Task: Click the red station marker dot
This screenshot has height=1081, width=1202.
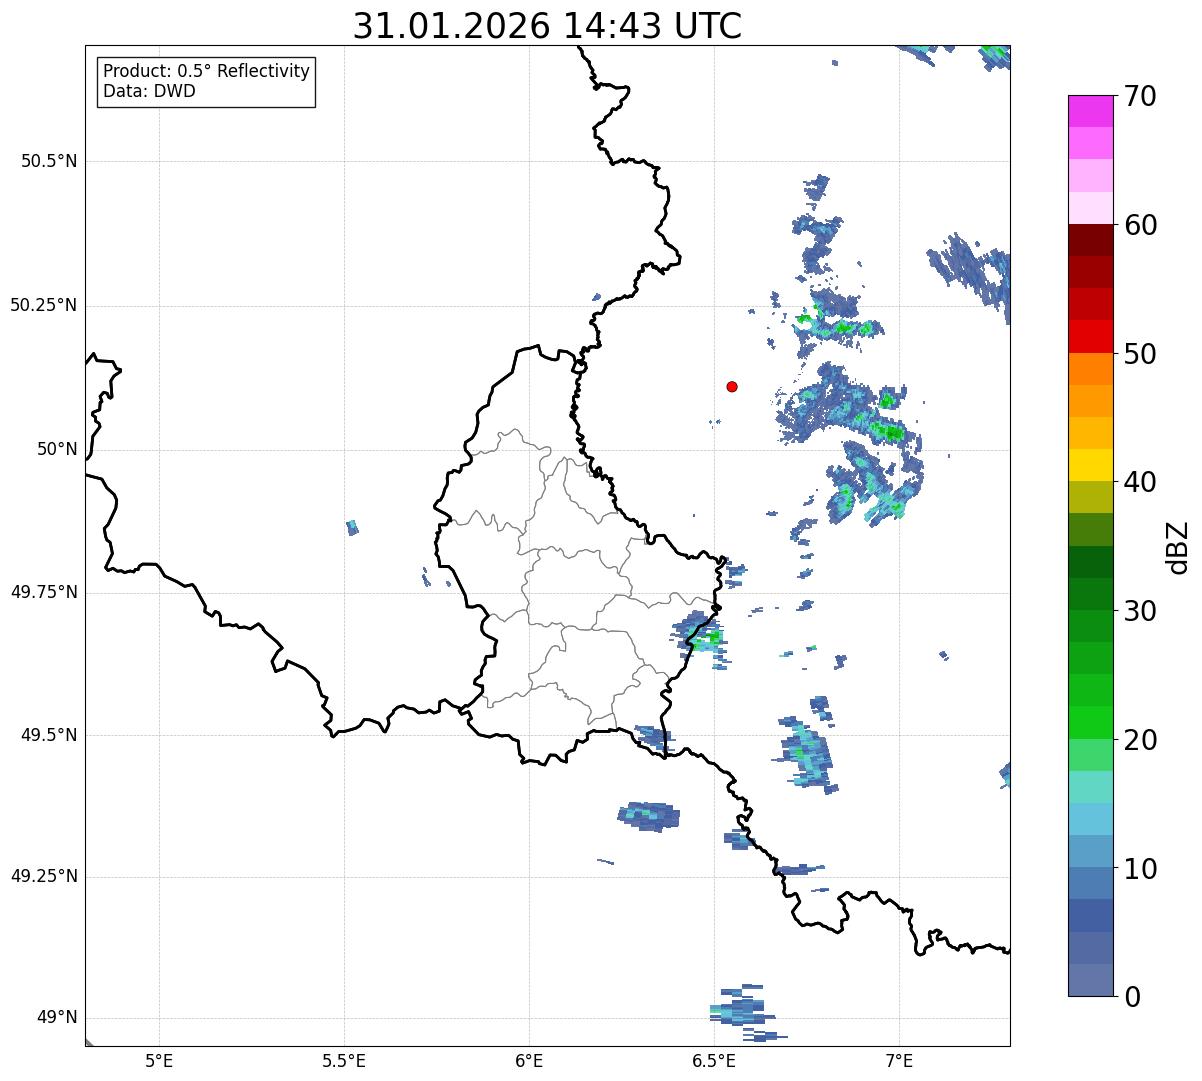Action: 732,386
